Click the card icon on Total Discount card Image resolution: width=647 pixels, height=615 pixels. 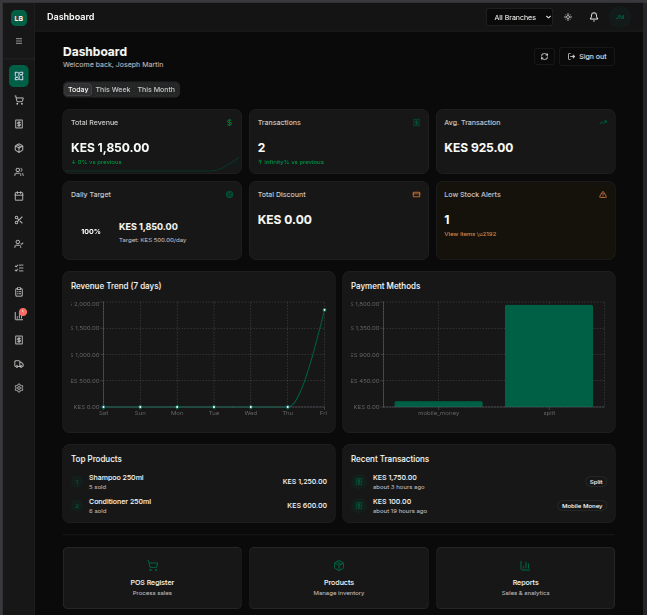(416, 194)
